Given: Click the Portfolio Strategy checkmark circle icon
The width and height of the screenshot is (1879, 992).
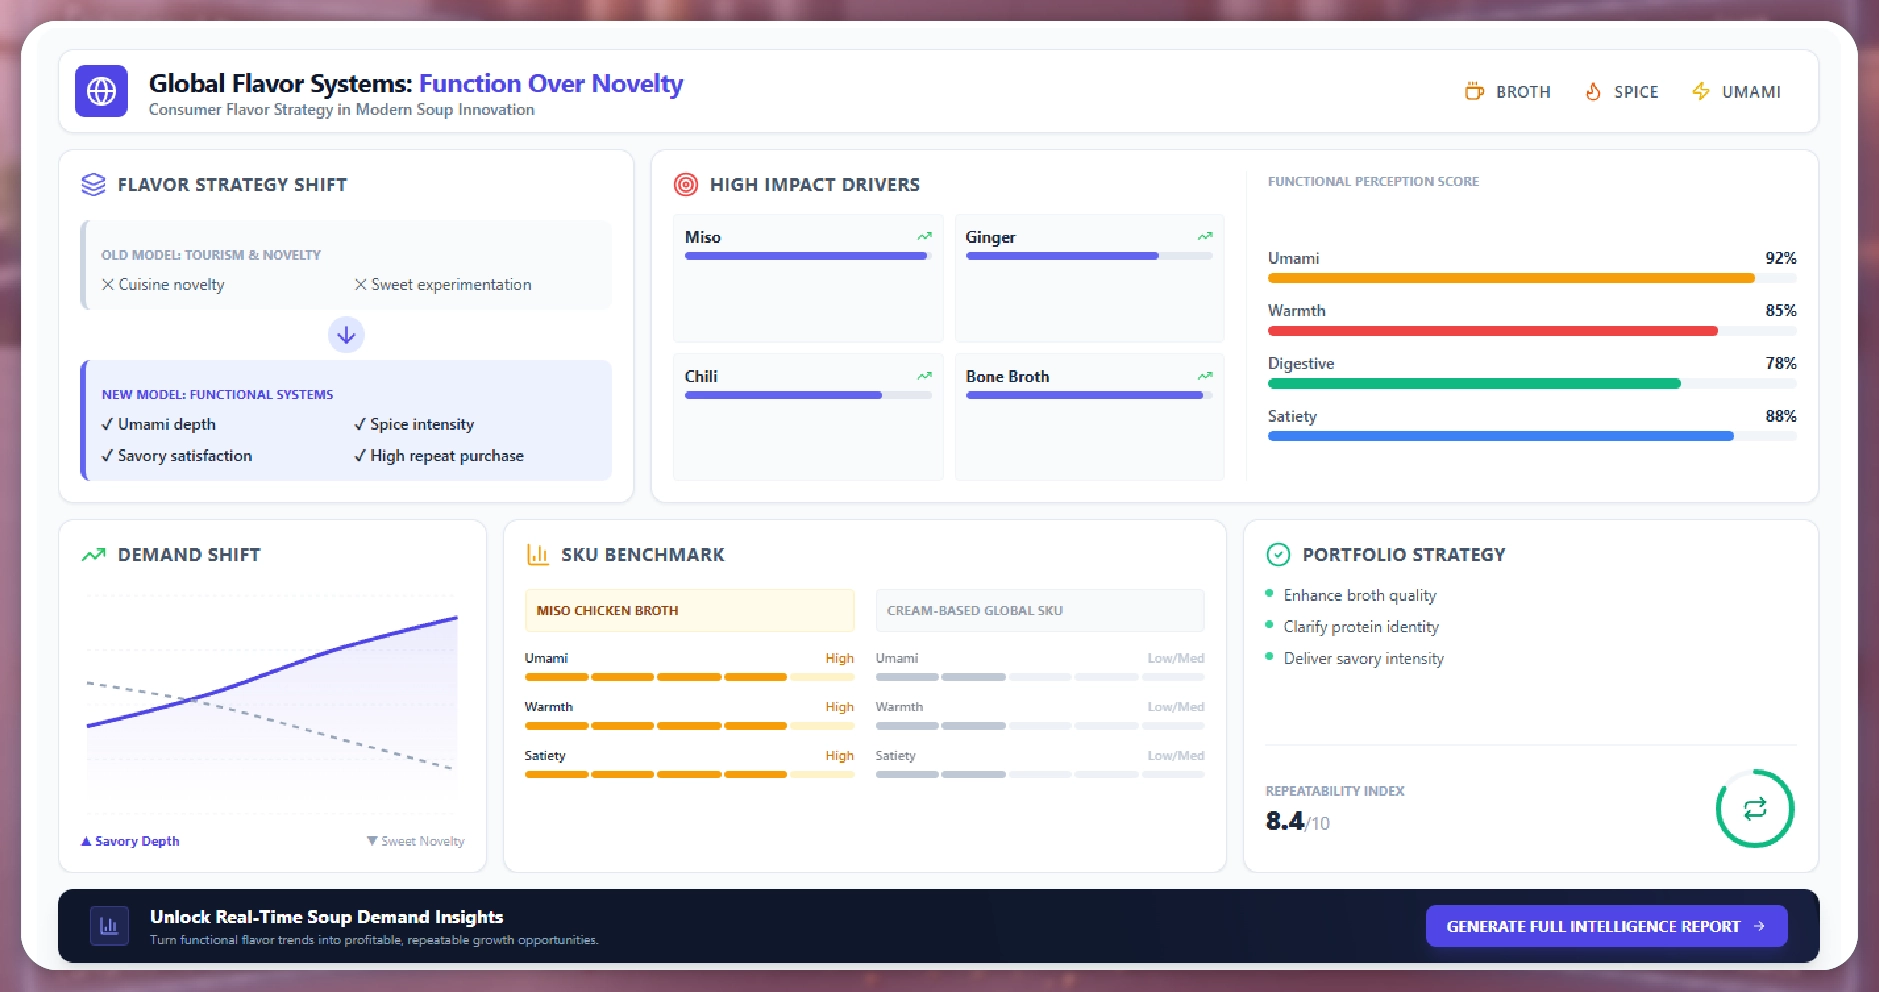Looking at the screenshot, I should tap(1278, 554).
